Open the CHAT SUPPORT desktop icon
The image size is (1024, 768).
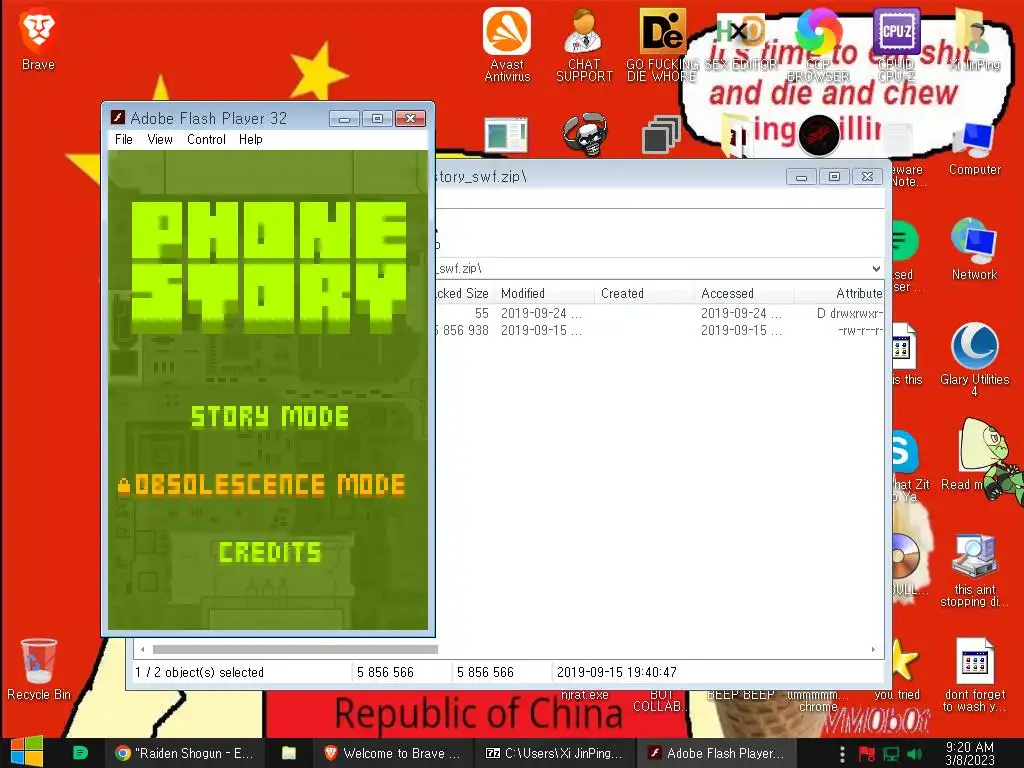(x=584, y=44)
